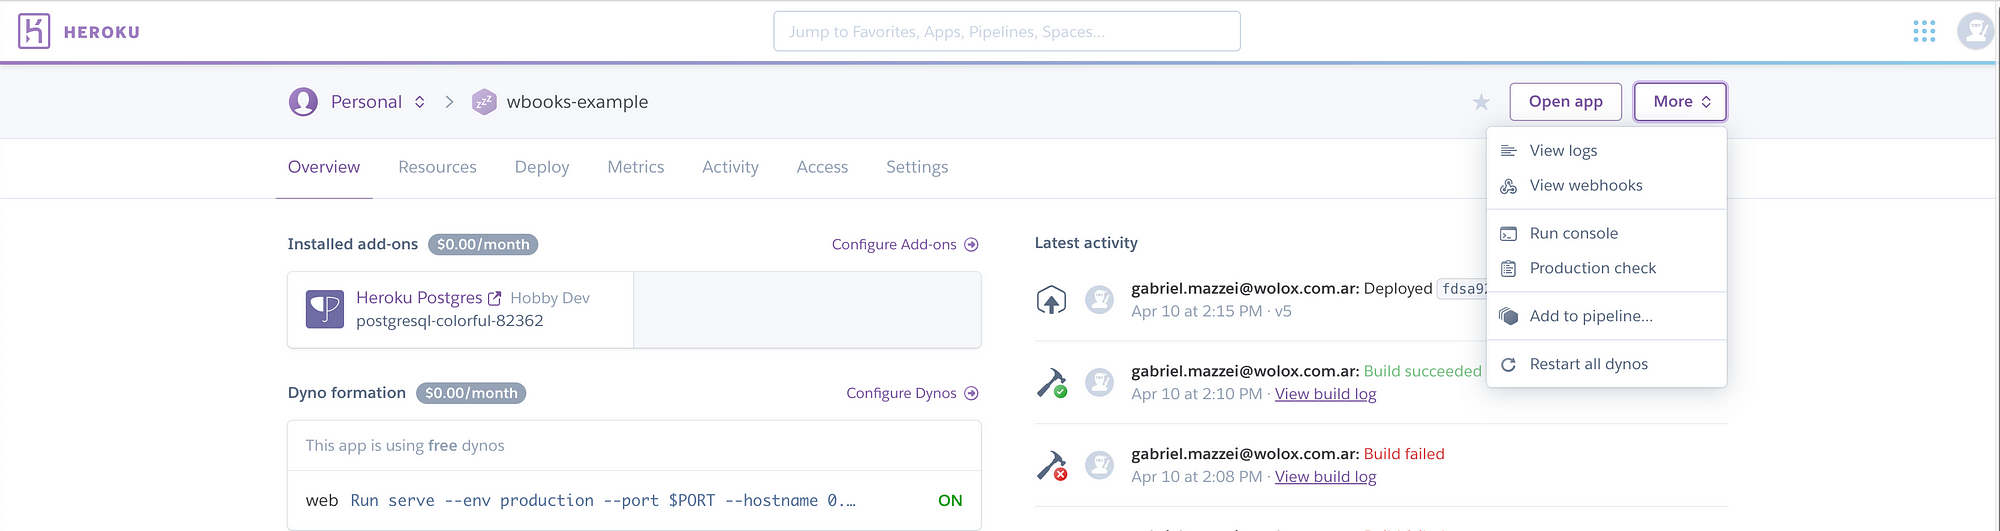Favorite the app with the star icon
The image size is (2000, 531).
(x=1481, y=102)
